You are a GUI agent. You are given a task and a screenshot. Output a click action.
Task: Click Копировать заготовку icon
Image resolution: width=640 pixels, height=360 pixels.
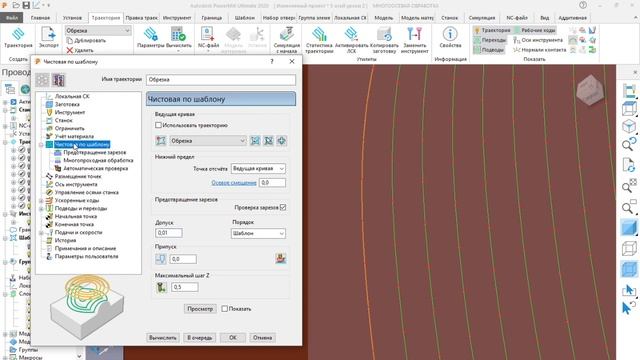(x=384, y=35)
